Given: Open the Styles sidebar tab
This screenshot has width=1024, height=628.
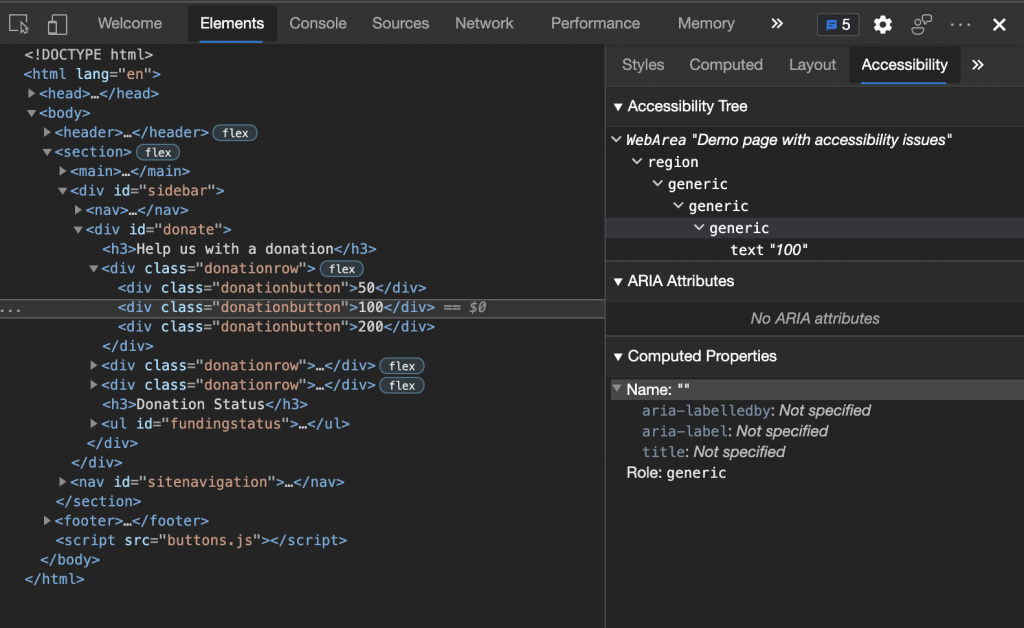Looking at the screenshot, I should (x=643, y=65).
